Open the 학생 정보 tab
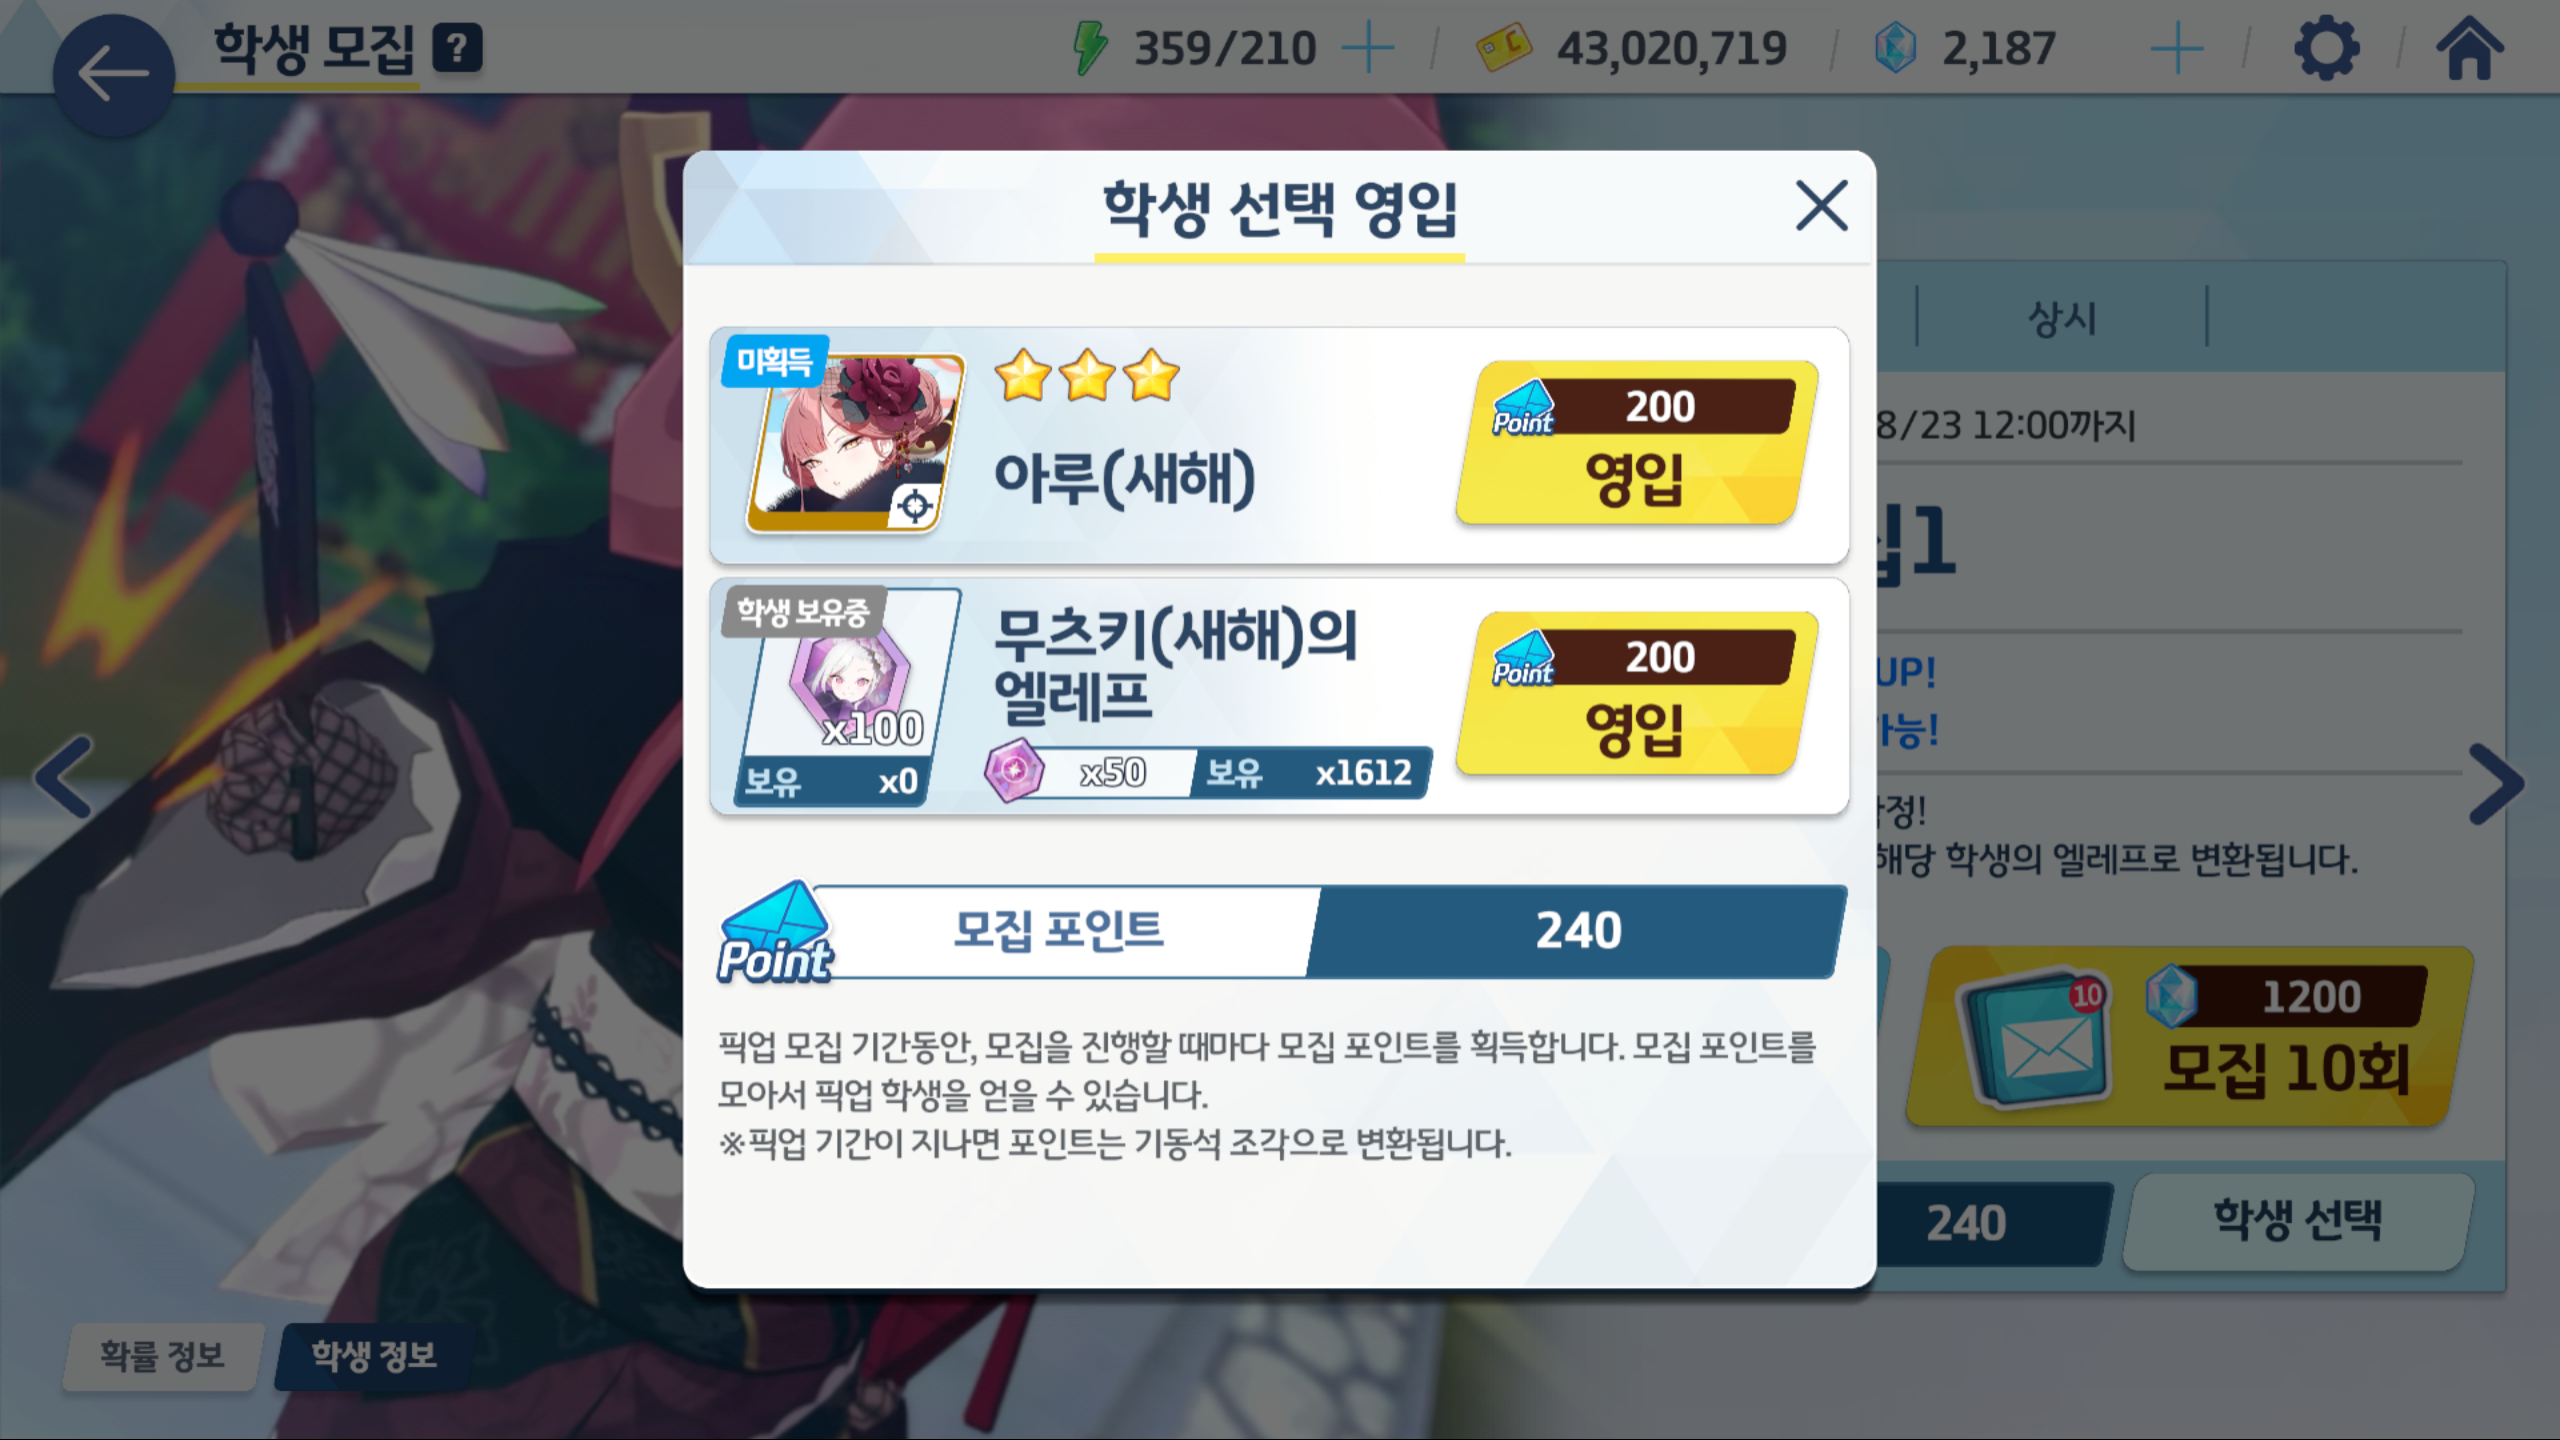The image size is (2560, 1440). point(373,1356)
